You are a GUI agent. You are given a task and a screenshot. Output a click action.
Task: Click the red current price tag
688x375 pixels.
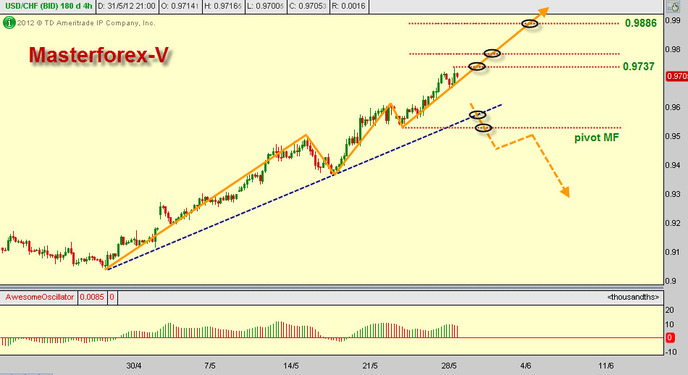tap(677, 76)
